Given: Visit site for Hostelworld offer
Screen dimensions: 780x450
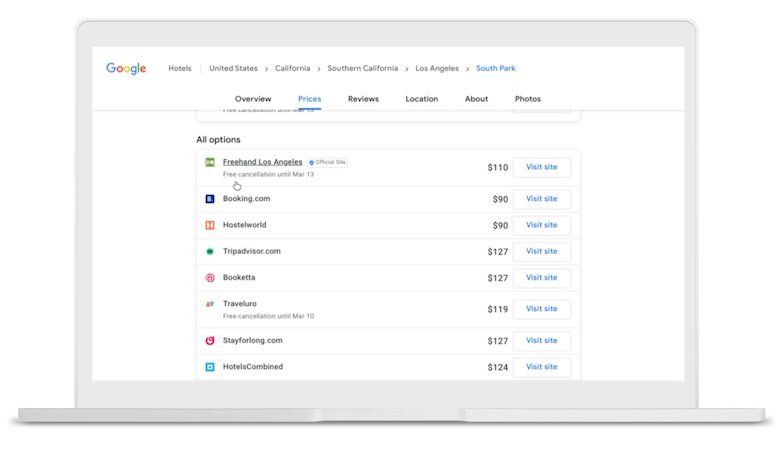Looking at the screenshot, I should [x=542, y=225].
